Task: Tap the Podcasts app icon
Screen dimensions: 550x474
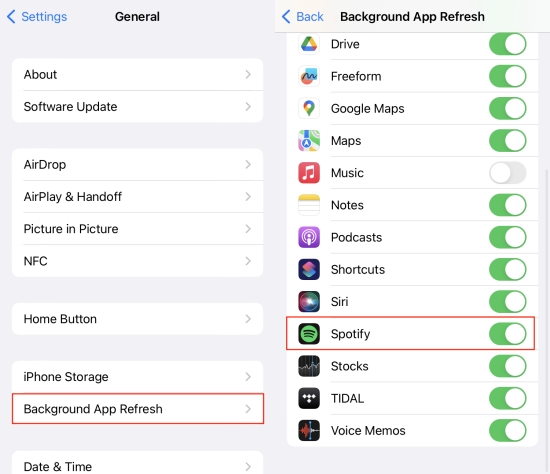Action: tap(309, 237)
